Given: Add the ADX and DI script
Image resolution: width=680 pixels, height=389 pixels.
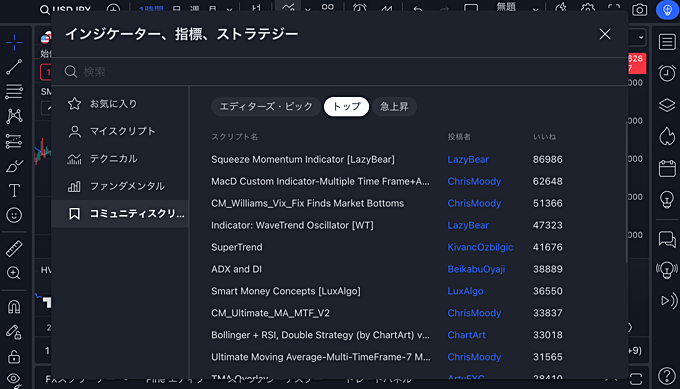Looking at the screenshot, I should pos(236,269).
